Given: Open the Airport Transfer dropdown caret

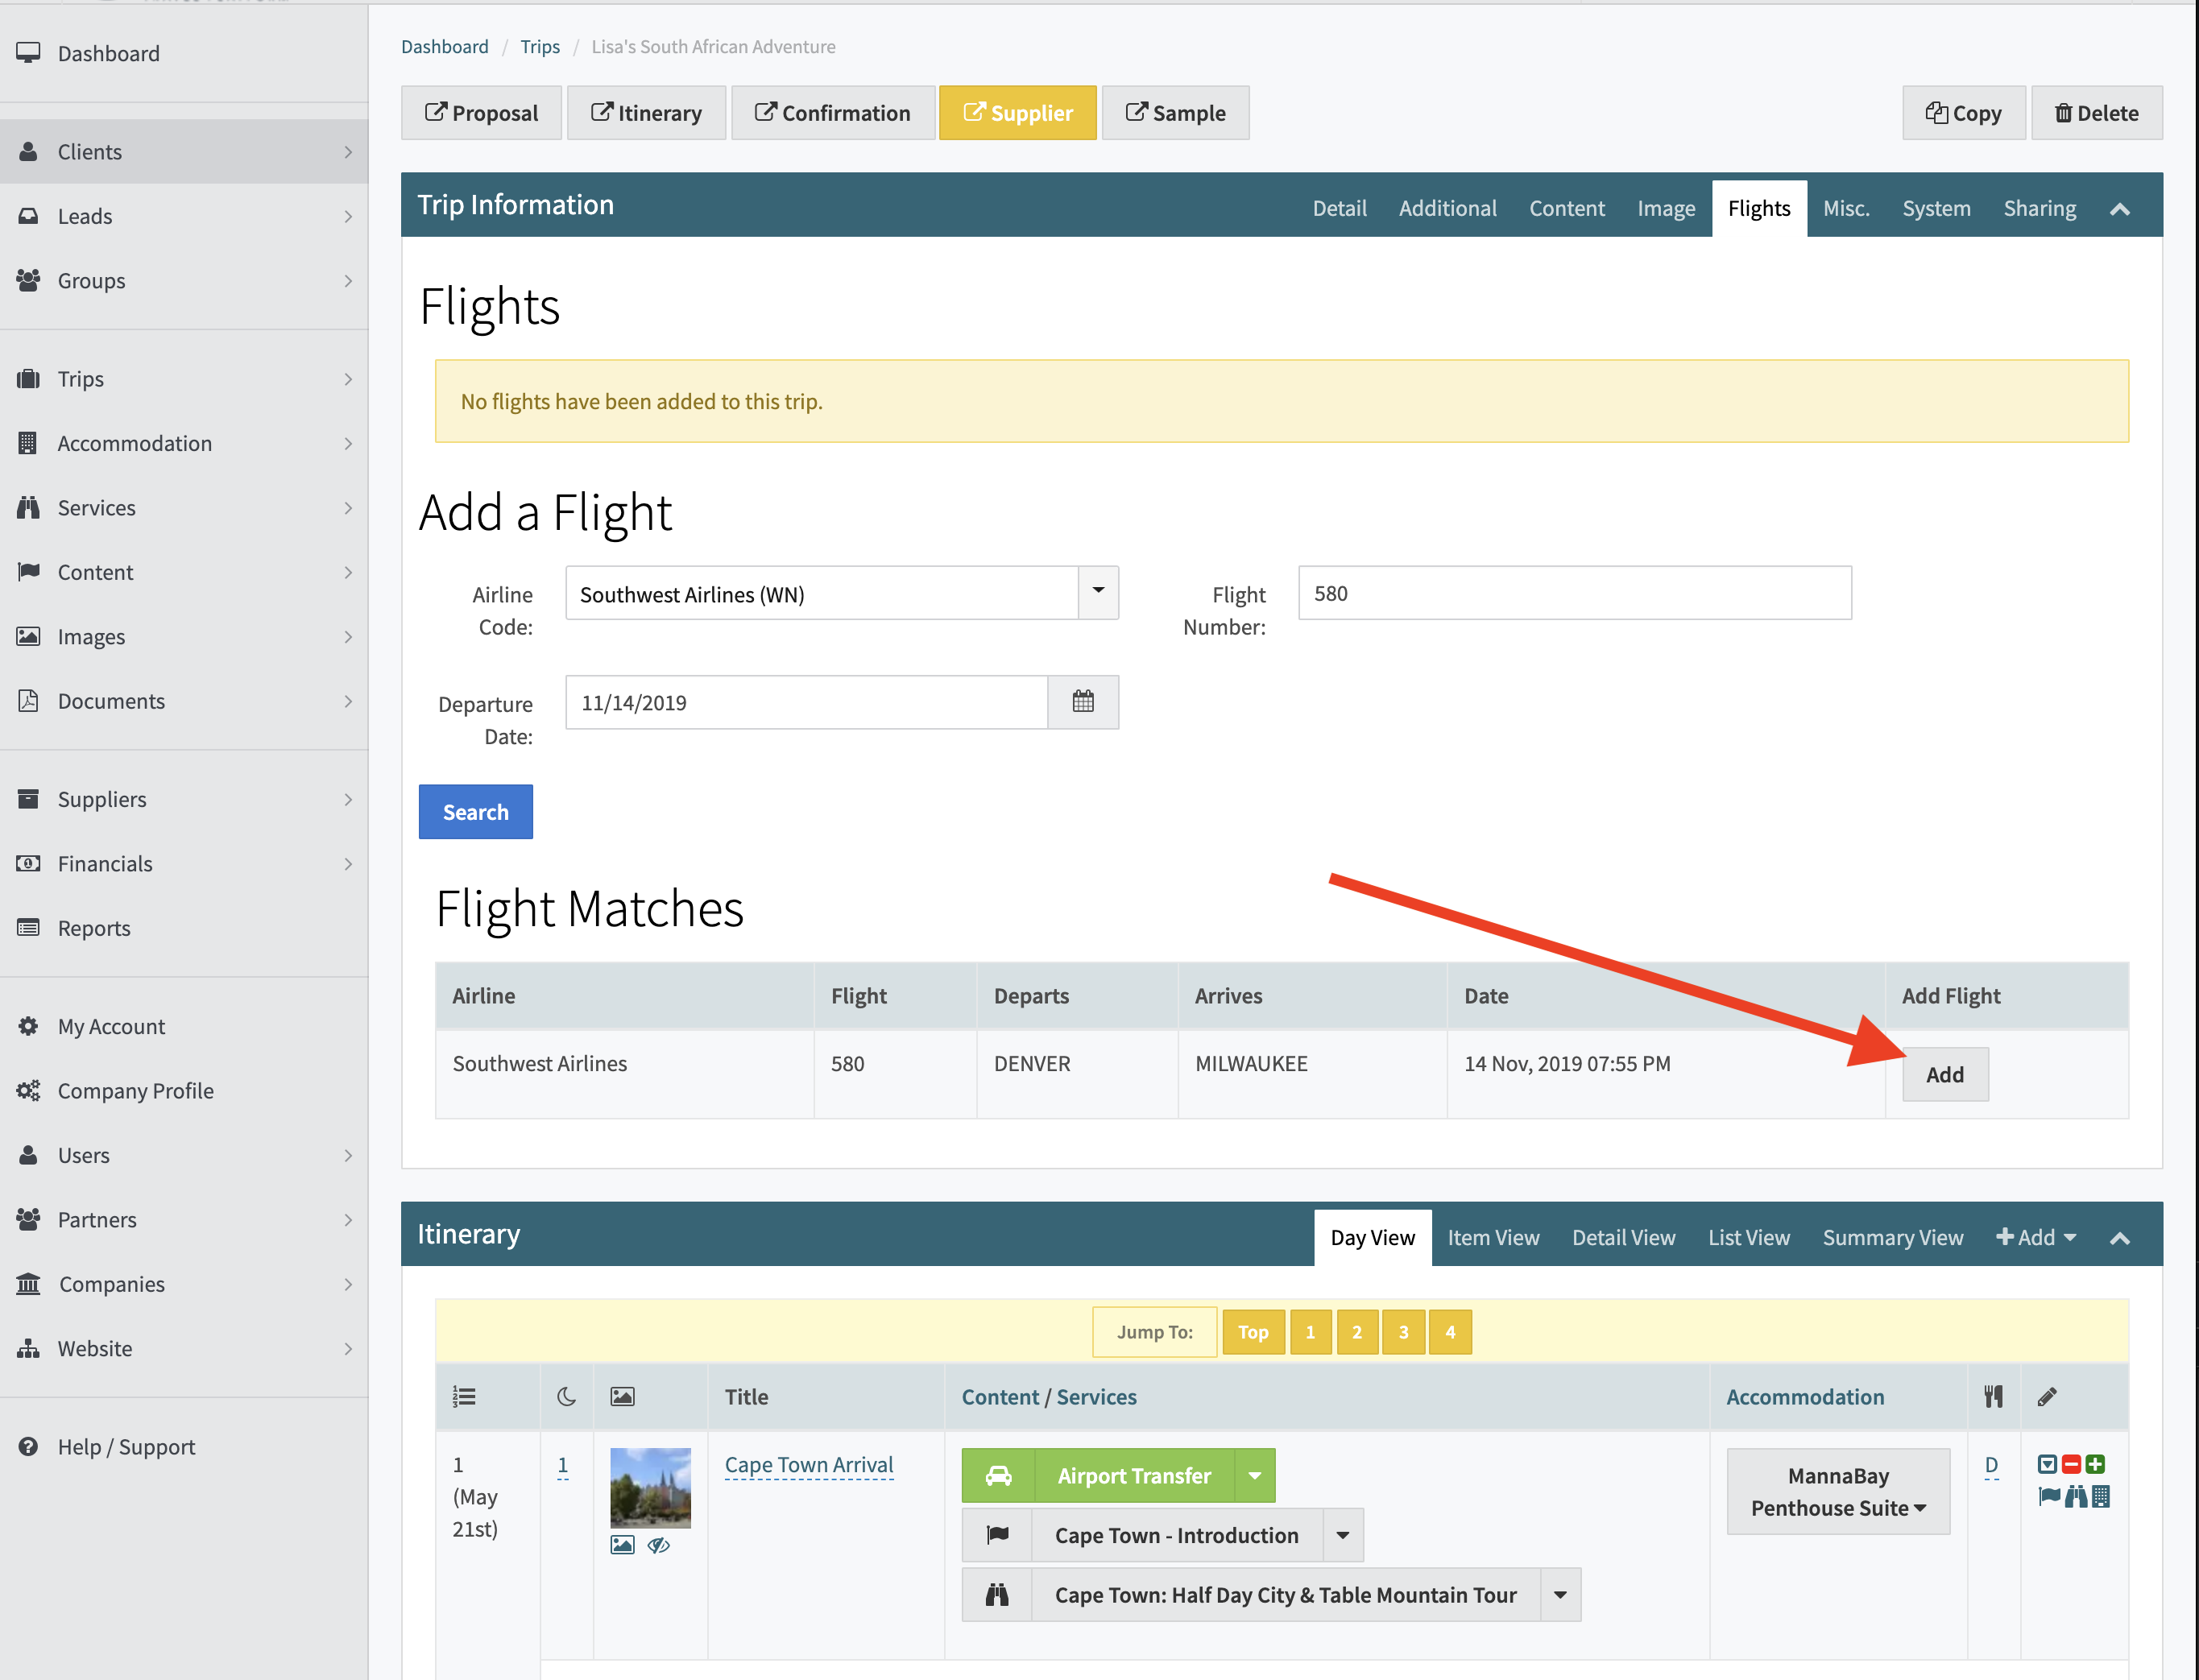Looking at the screenshot, I should tap(1255, 1475).
